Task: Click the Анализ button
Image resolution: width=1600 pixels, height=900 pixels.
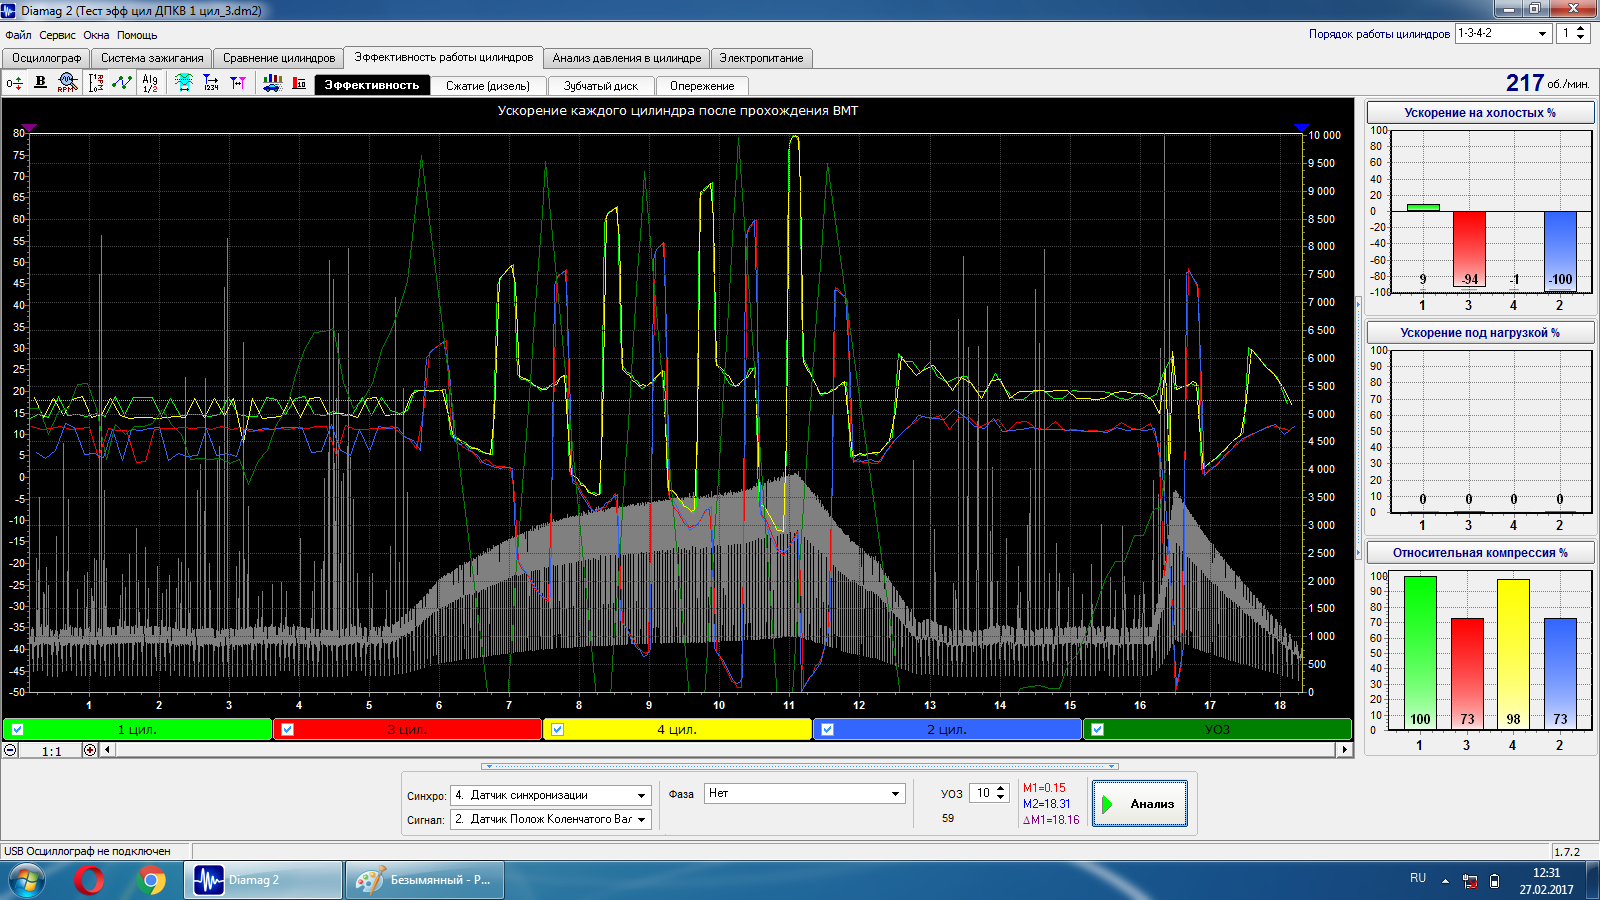Action: (x=1140, y=804)
